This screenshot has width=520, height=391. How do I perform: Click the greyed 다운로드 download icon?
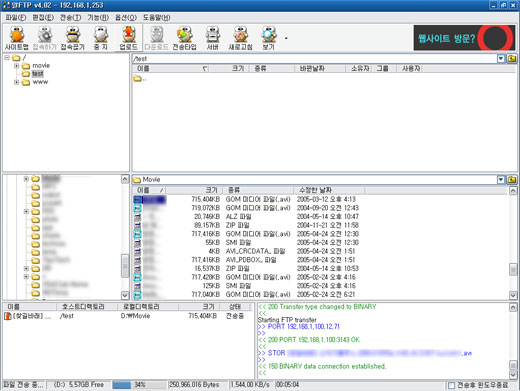click(156, 38)
